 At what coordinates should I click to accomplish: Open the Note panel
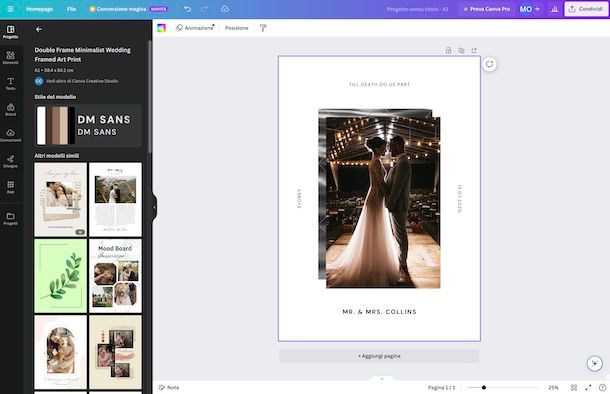pyautogui.click(x=169, y=387)
